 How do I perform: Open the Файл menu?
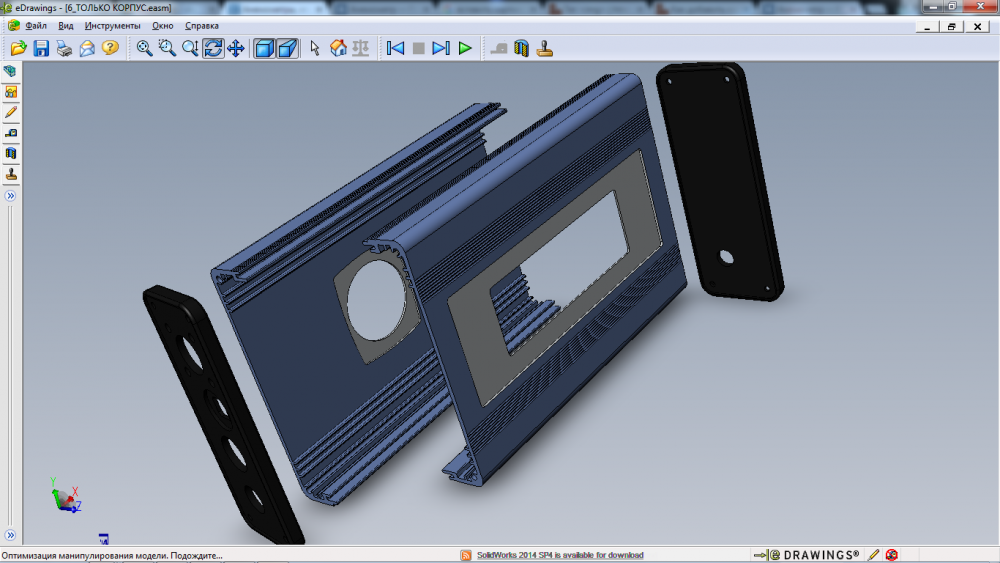(x=36, y=26)
